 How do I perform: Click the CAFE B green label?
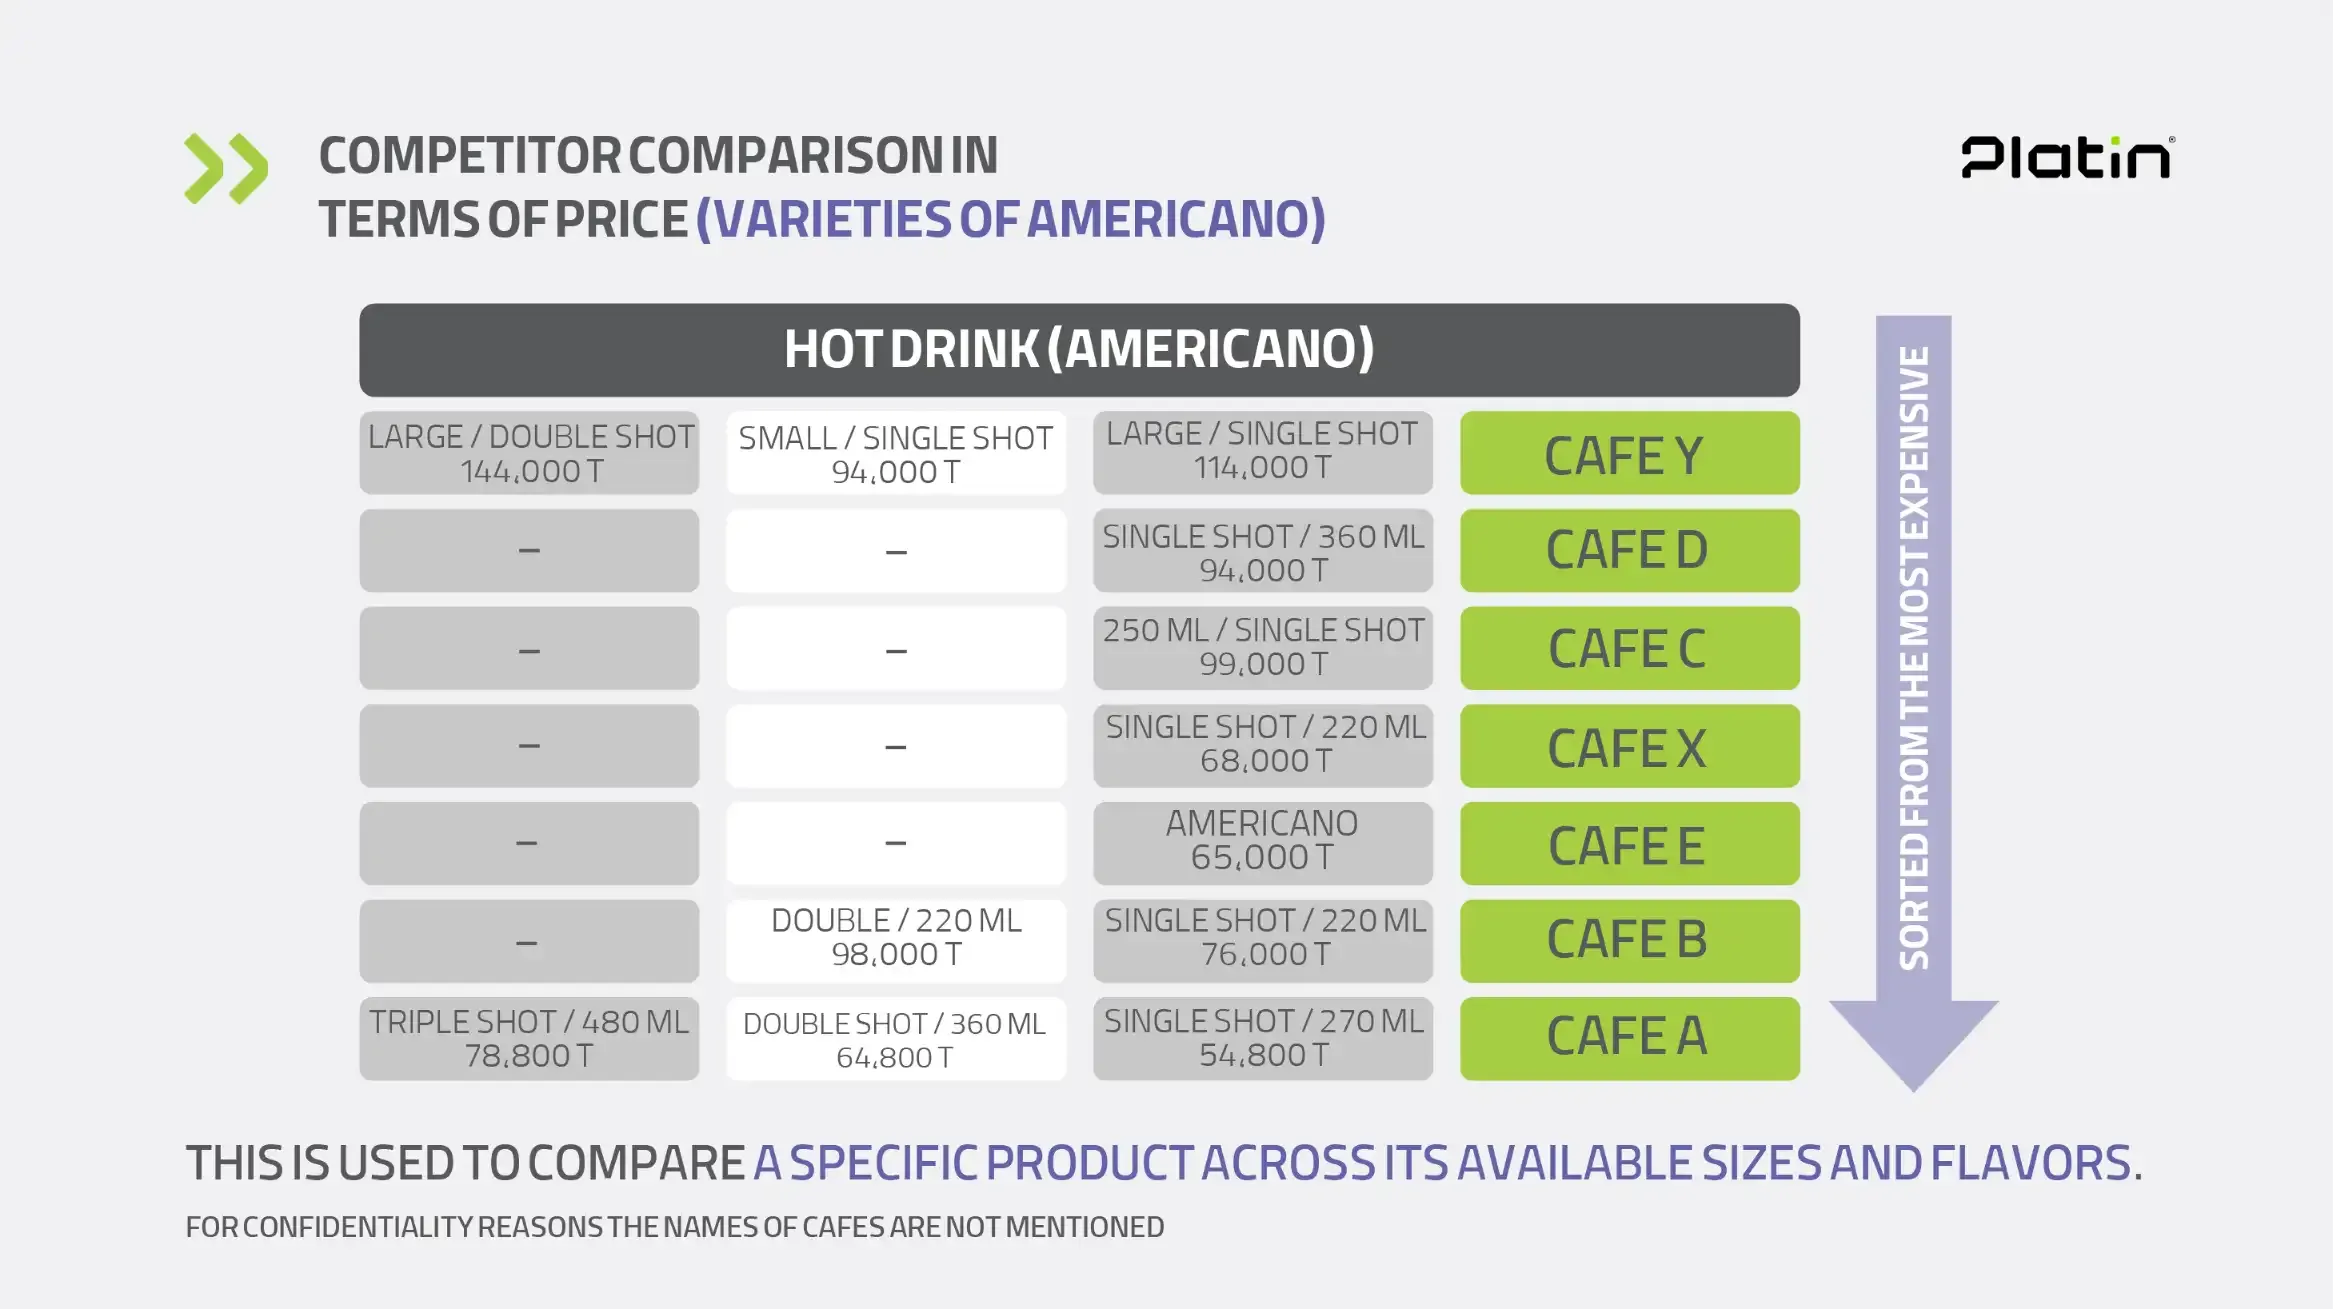1629,940
